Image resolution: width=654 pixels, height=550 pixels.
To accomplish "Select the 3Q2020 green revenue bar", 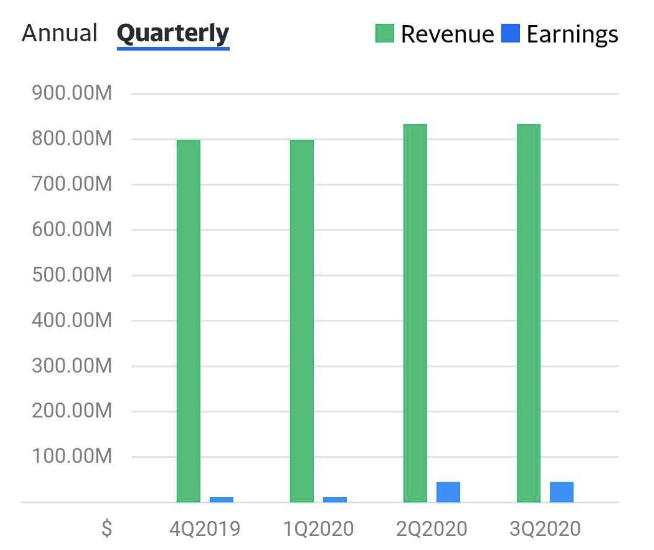I will click(529, 312).
